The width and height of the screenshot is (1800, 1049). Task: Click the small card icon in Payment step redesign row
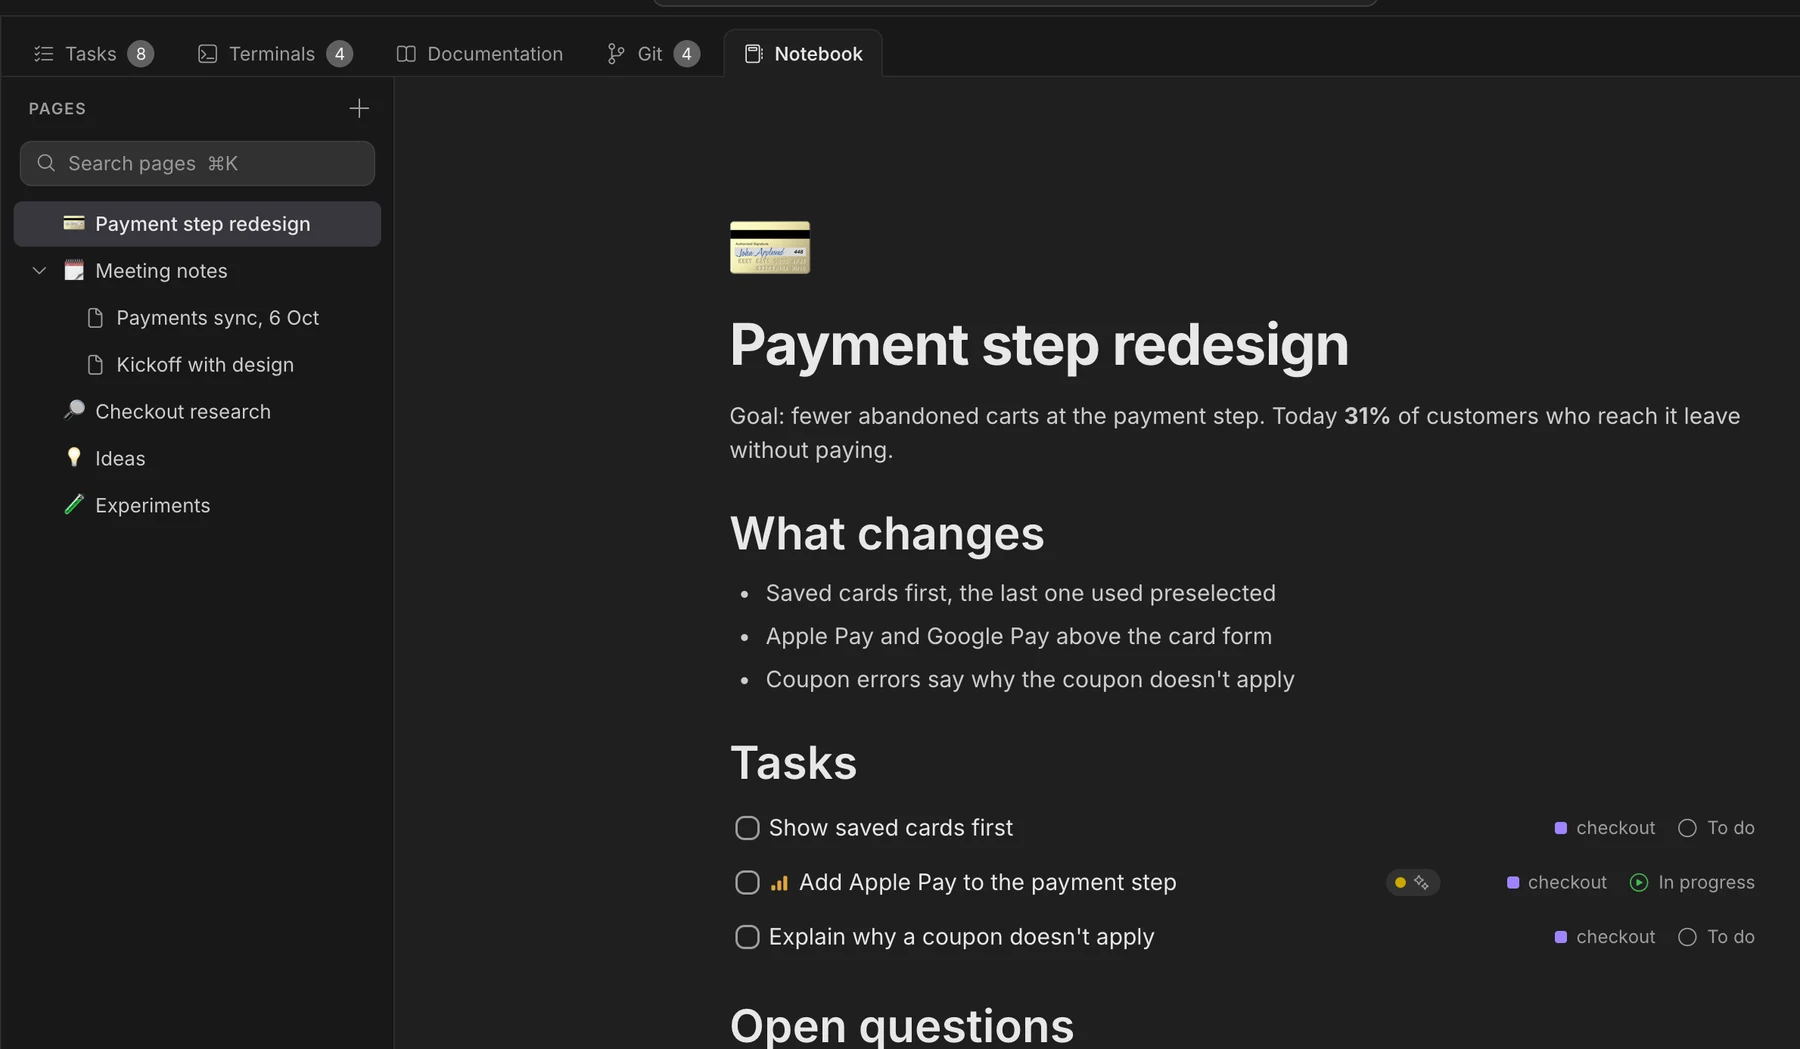click(x=74, y=223)
